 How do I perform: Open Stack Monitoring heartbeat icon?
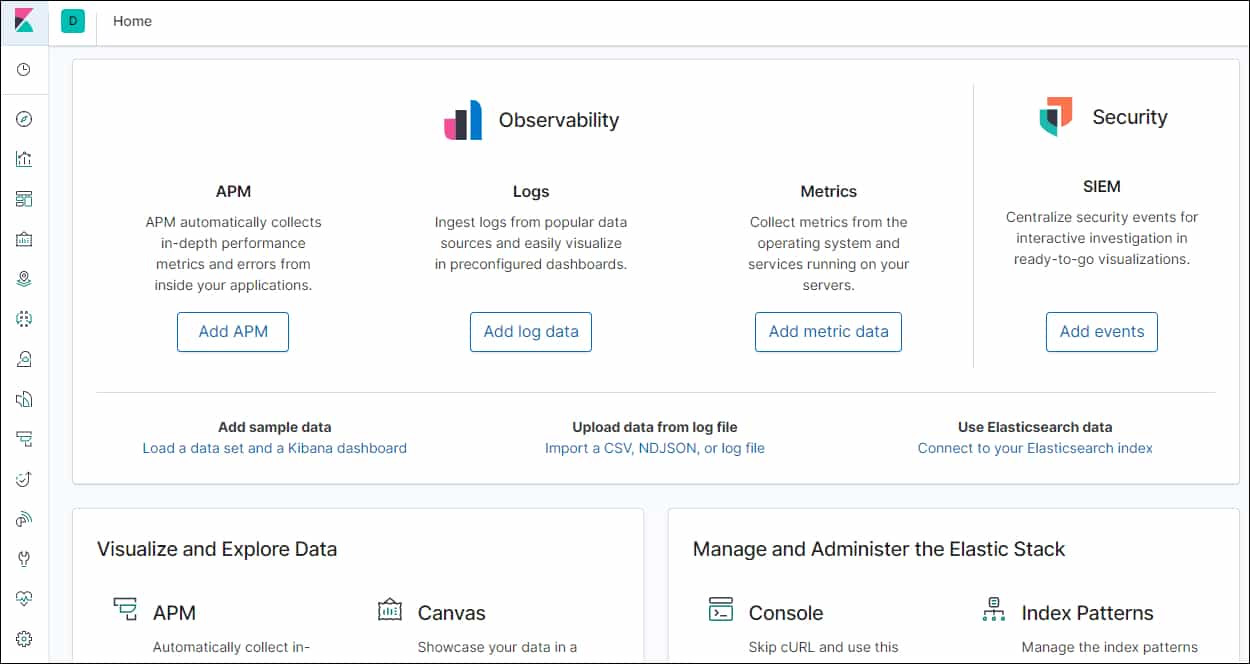[x=24, y=599]
